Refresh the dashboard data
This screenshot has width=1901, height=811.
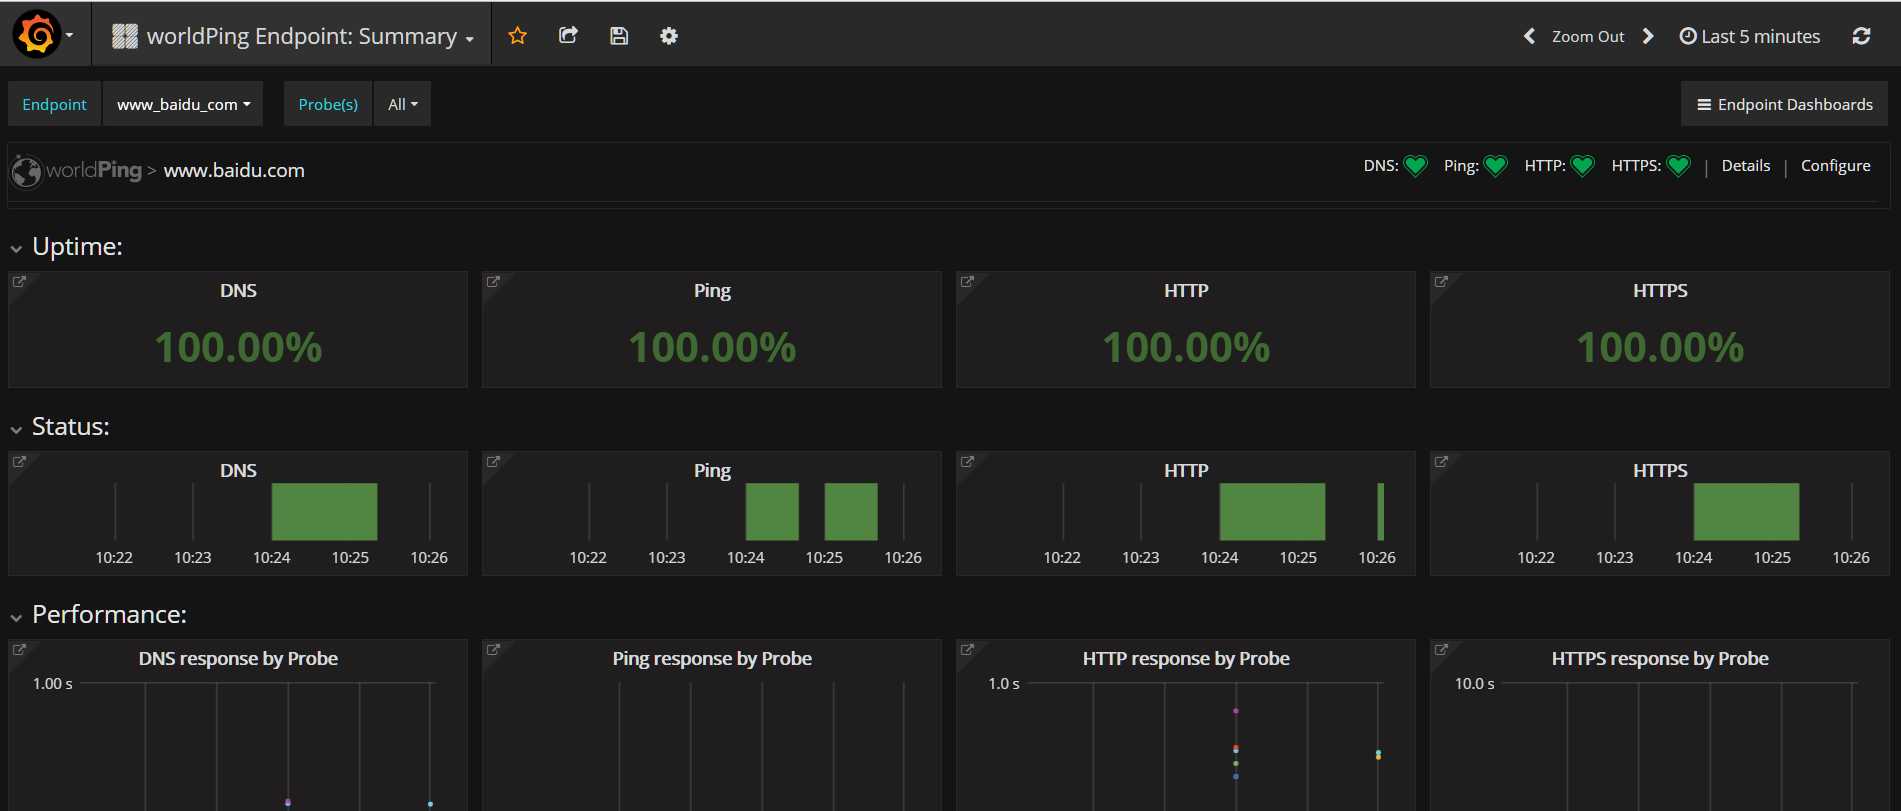pyautogui.click(x=1861, y=36)
